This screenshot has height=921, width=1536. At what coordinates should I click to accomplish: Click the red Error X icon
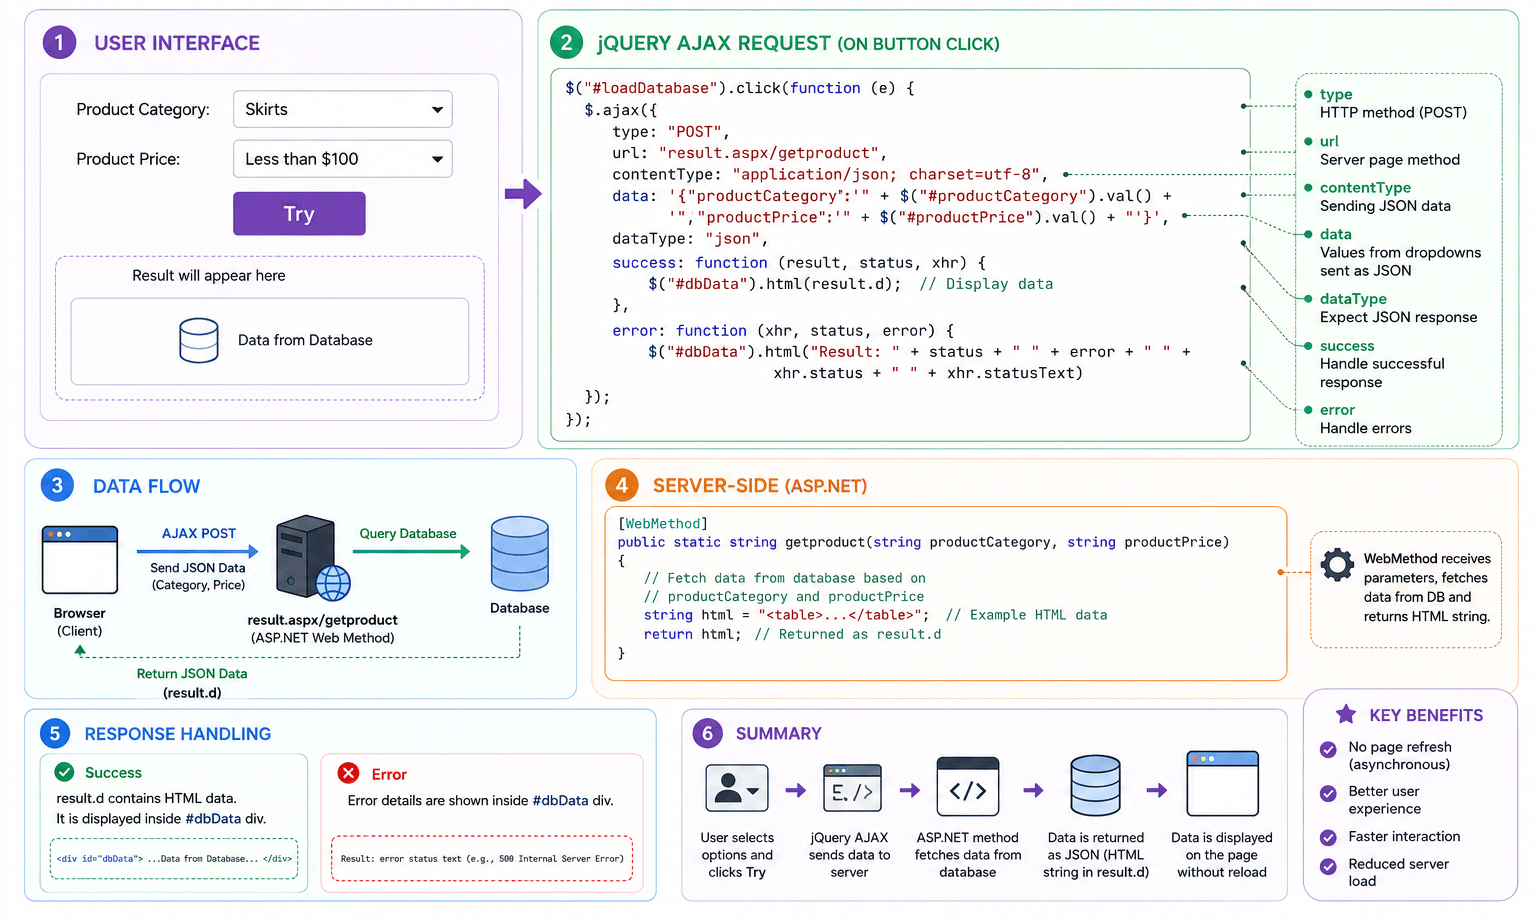[348, 773]
